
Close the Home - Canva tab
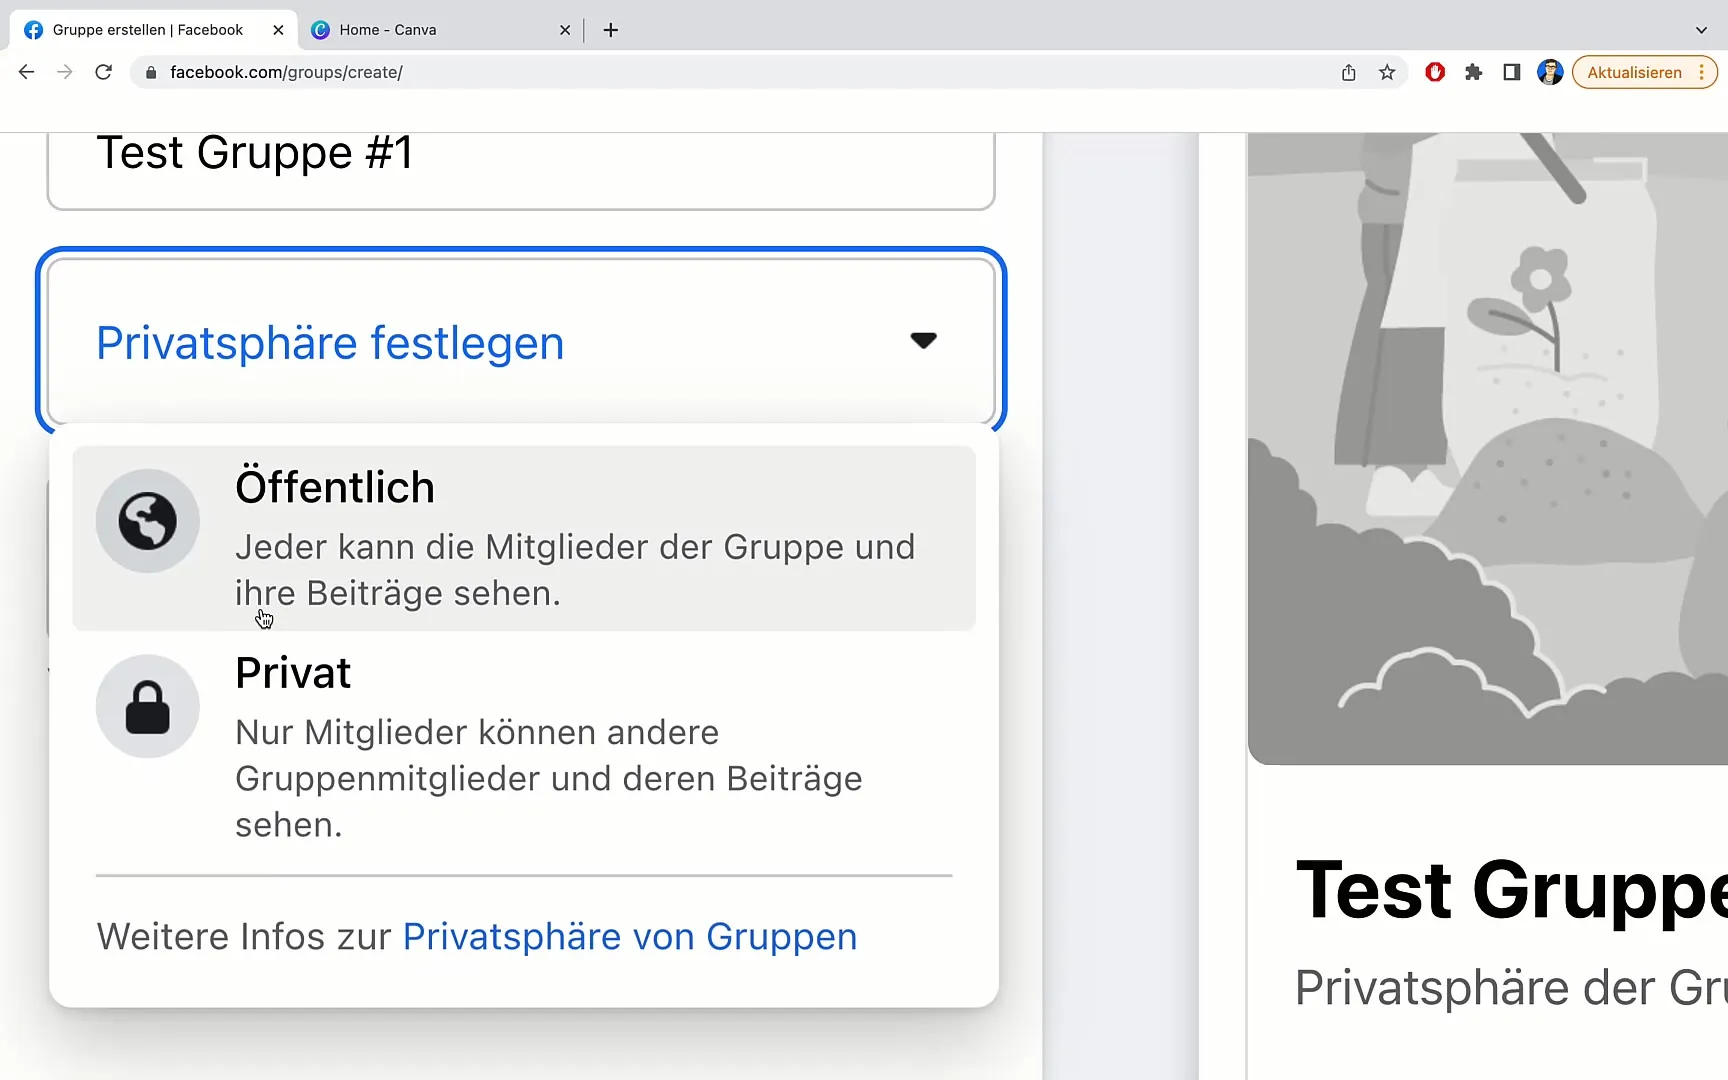click(x=565, y=30)
